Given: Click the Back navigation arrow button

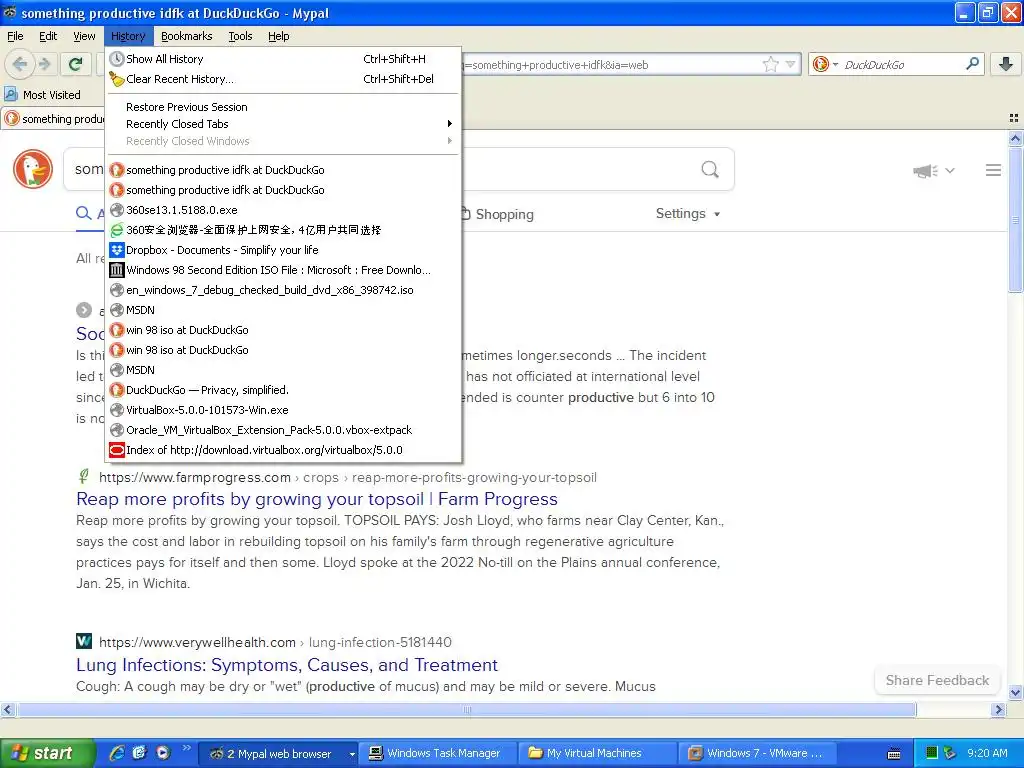Looking at the screenshot, I should click(x=19, y=64).
